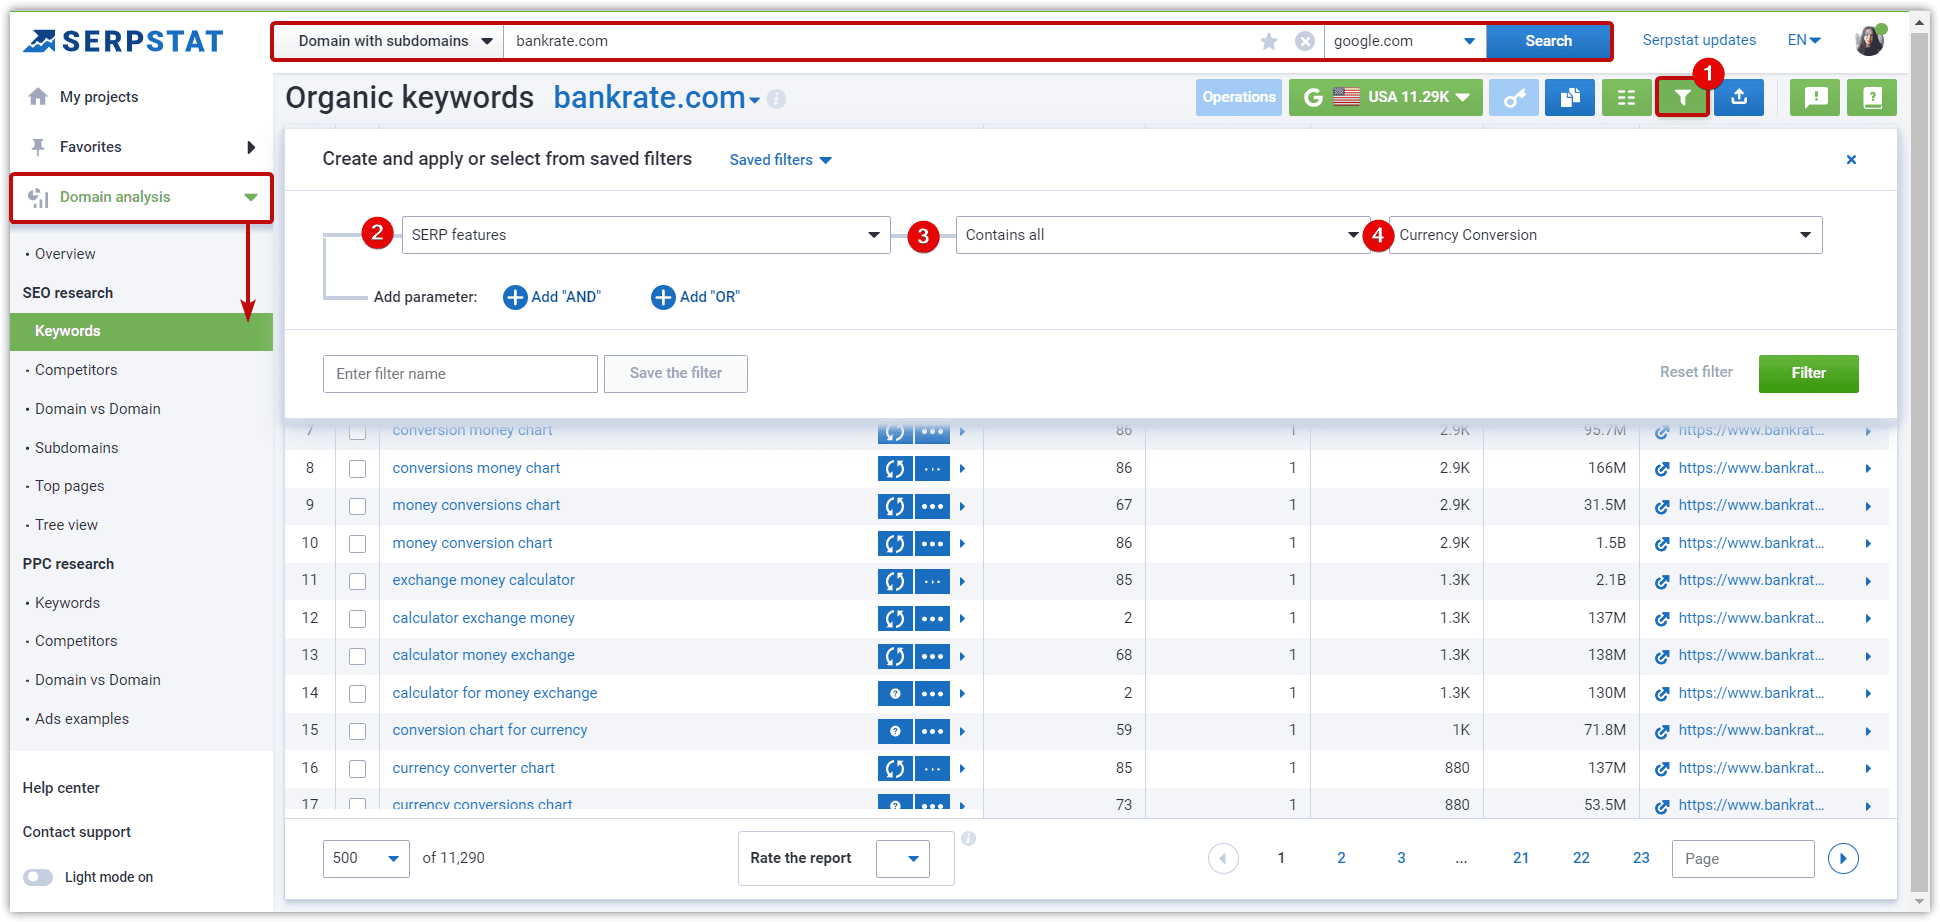The width and height of the screenshot is (1940, 922).
Task: Click the Page number input field
Action: click(1743, 859)
